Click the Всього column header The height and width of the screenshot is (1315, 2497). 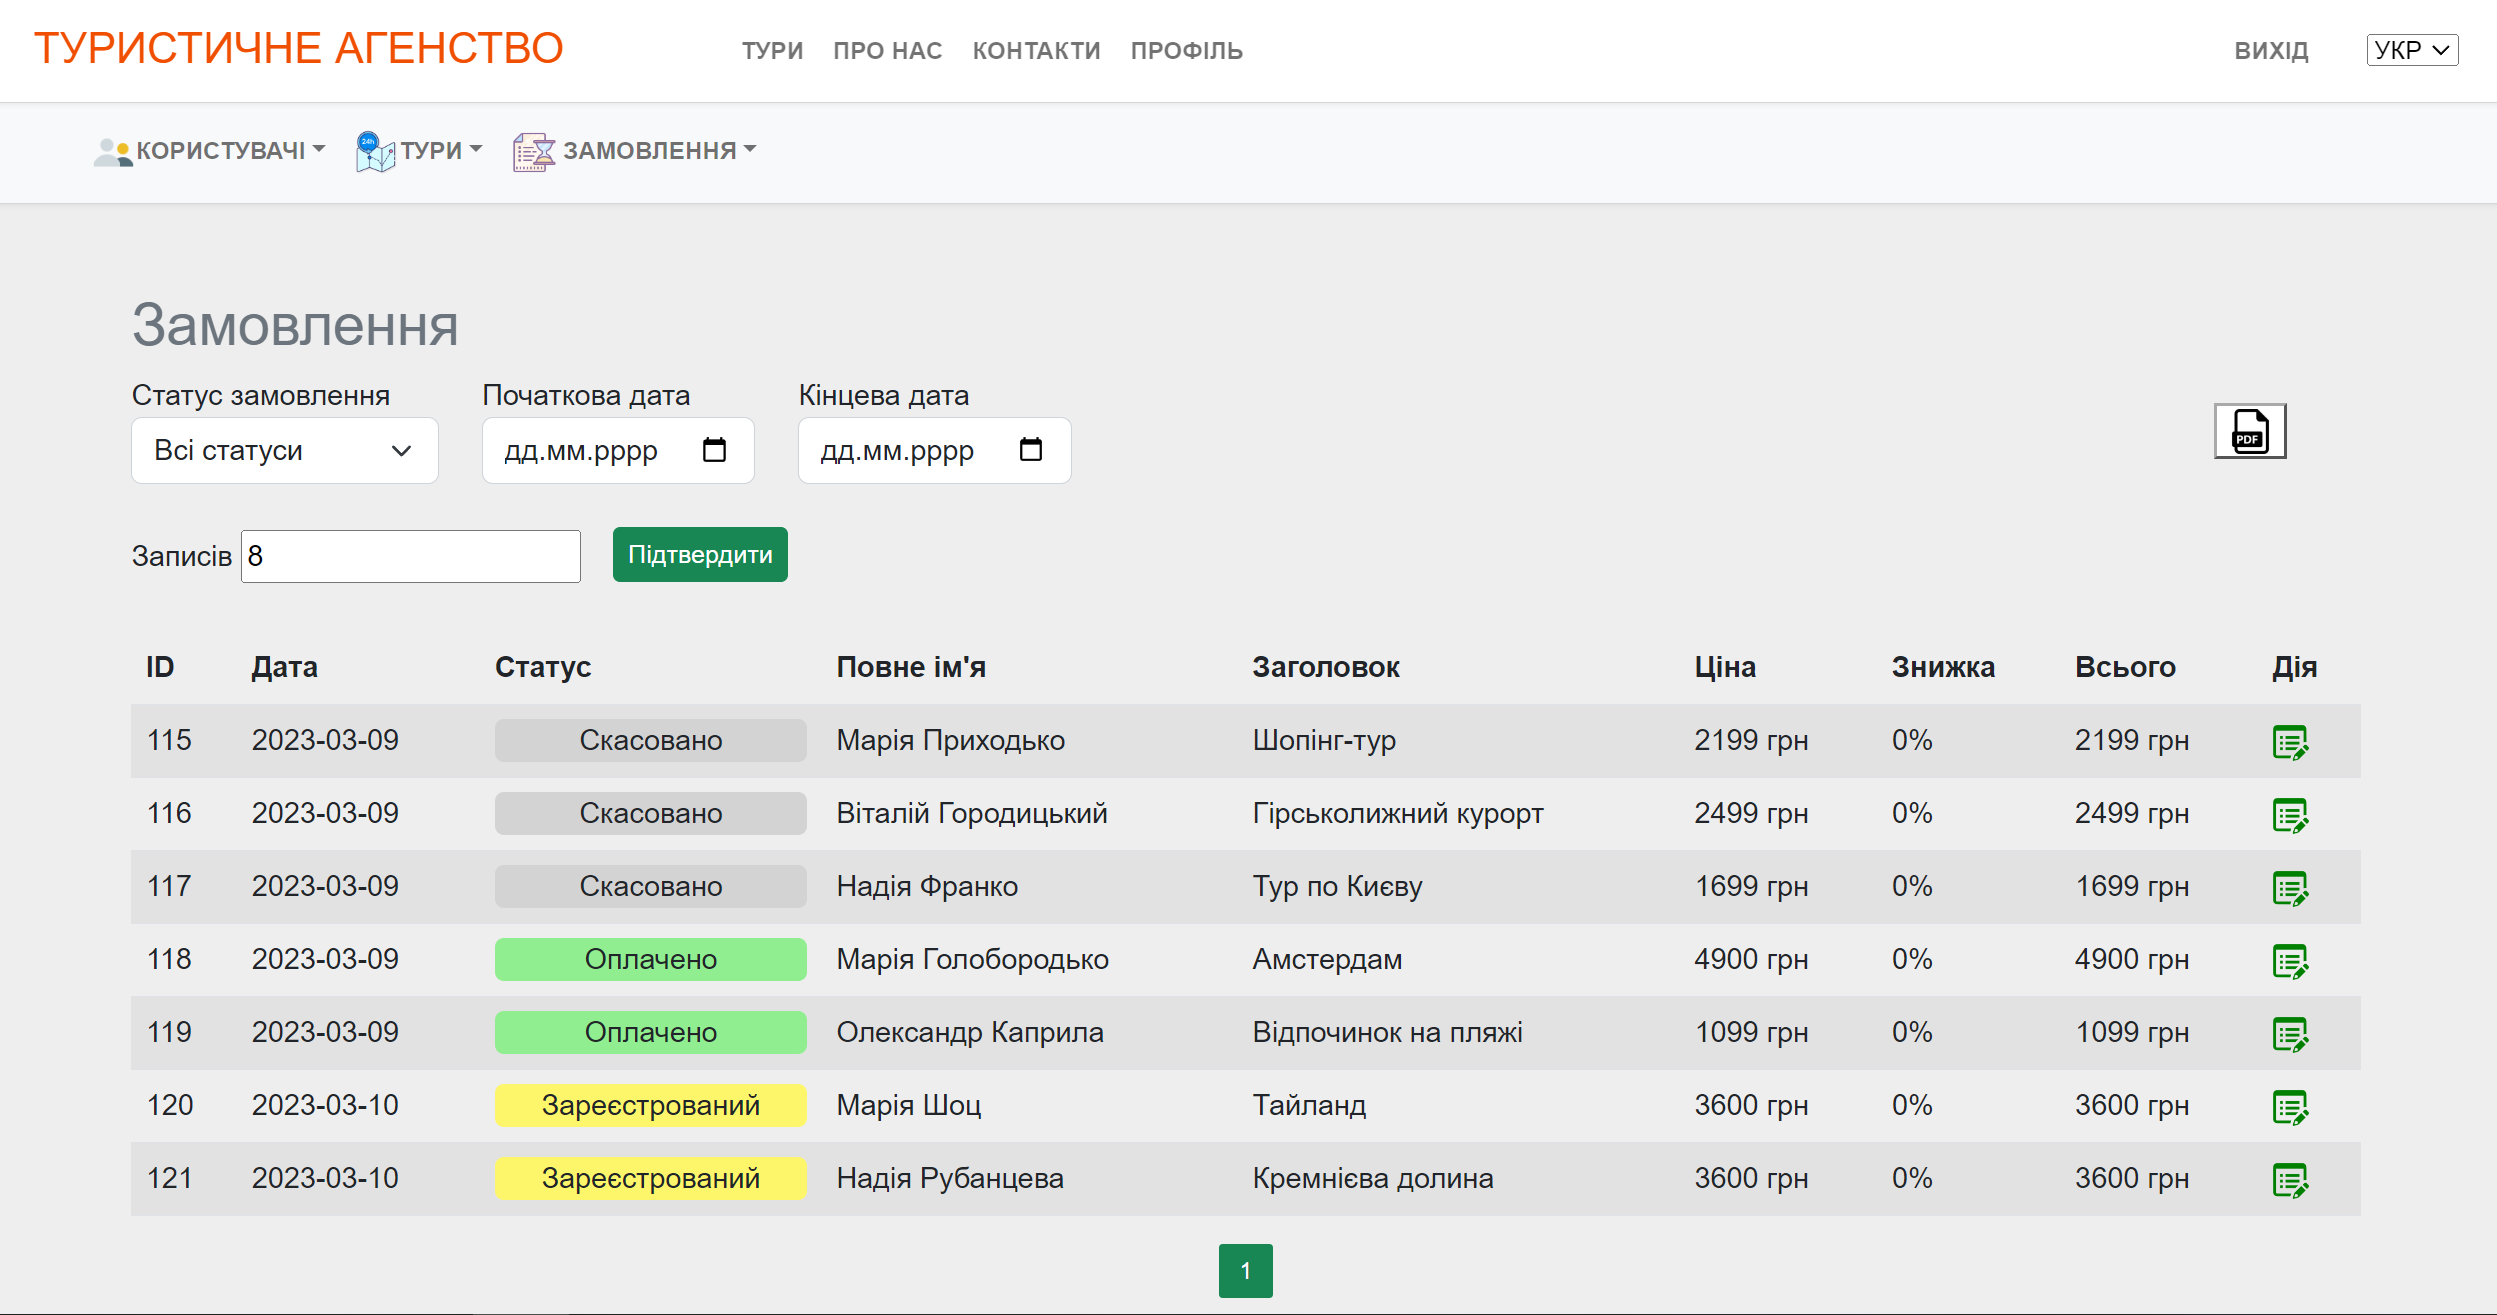click(x=2125, y=667)
